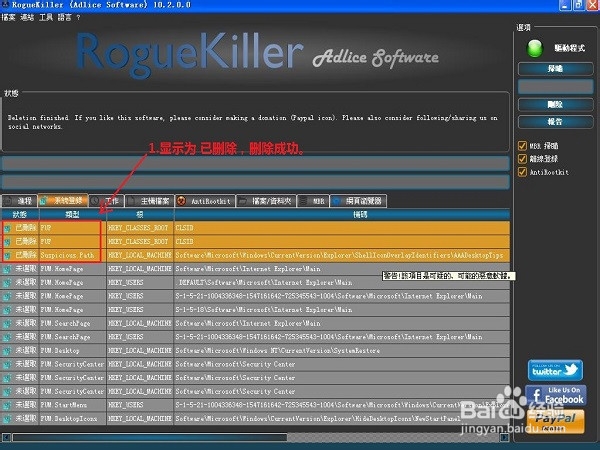Open the 主機檔案 hosts tab

pyautogui.click(x=150, y=201)
